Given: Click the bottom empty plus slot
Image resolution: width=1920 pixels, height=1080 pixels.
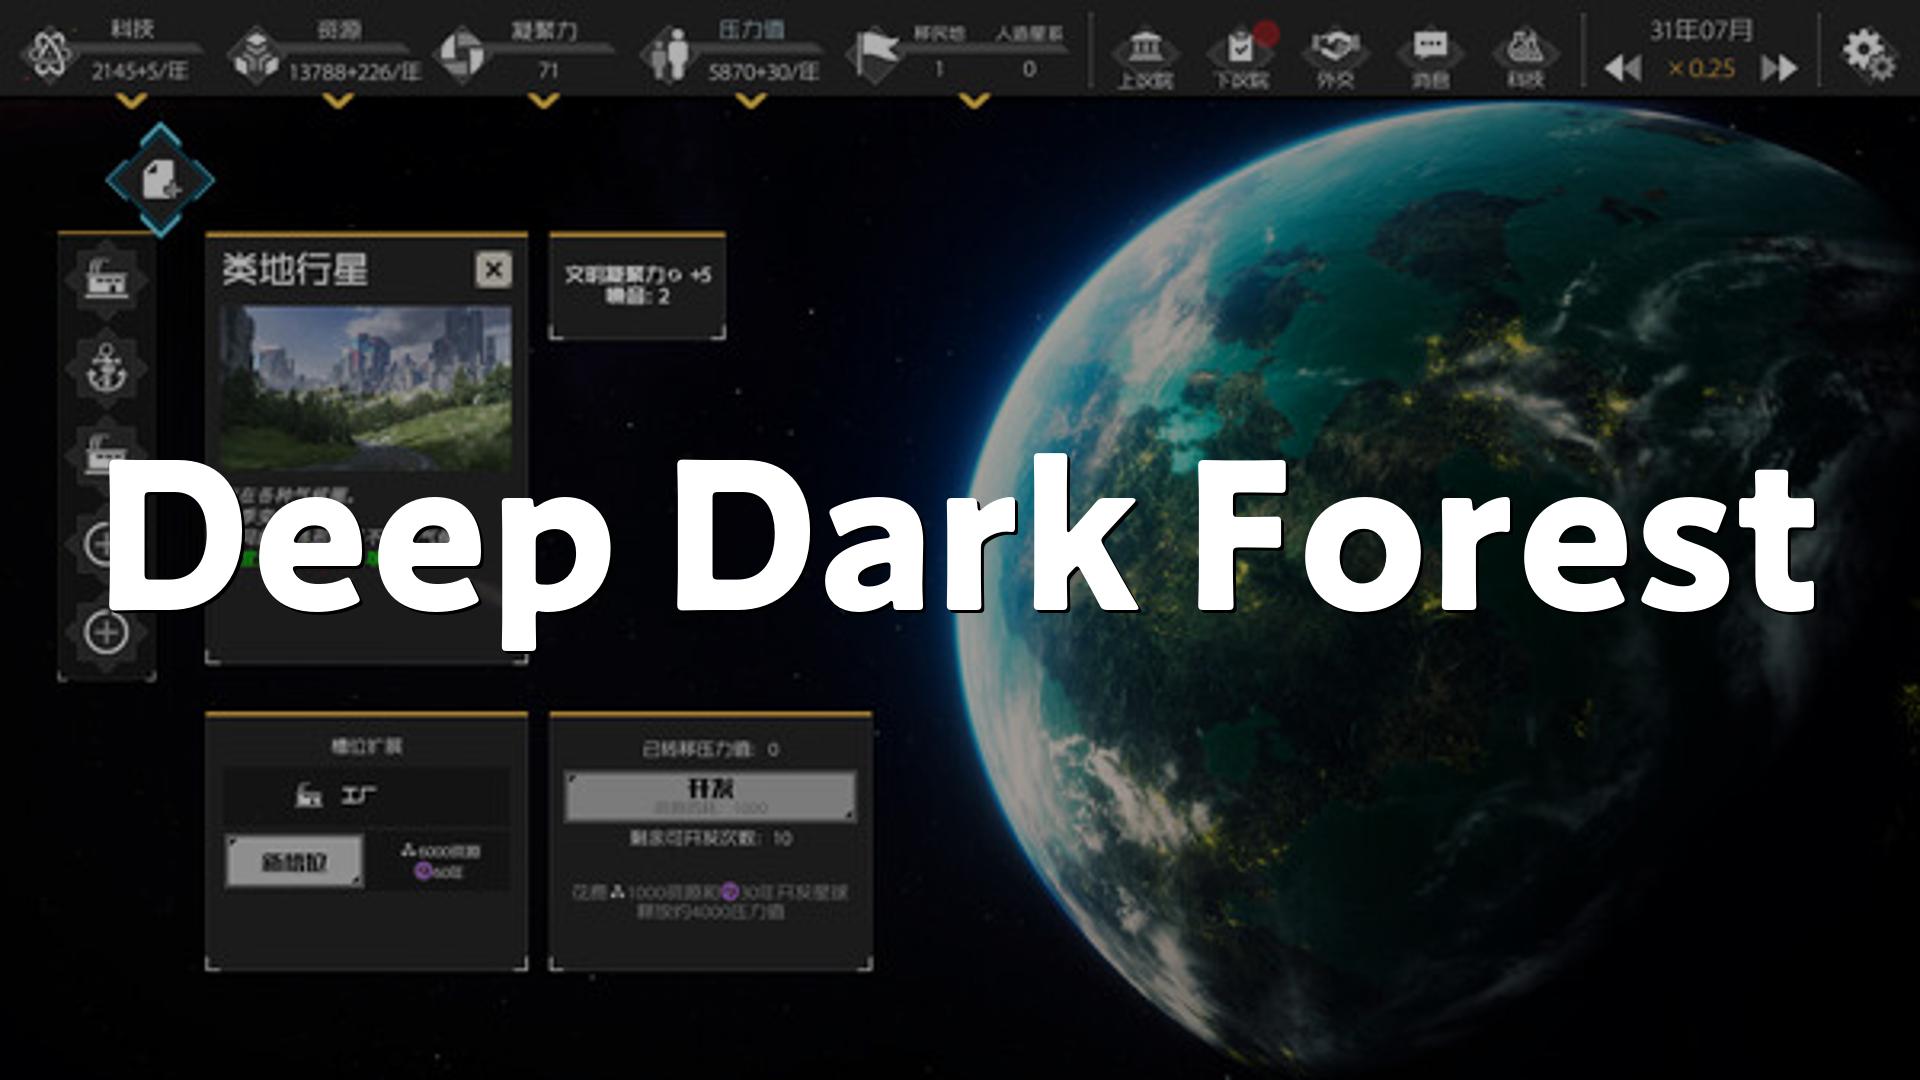Looking at the screenshot, I should pos(106,632).
